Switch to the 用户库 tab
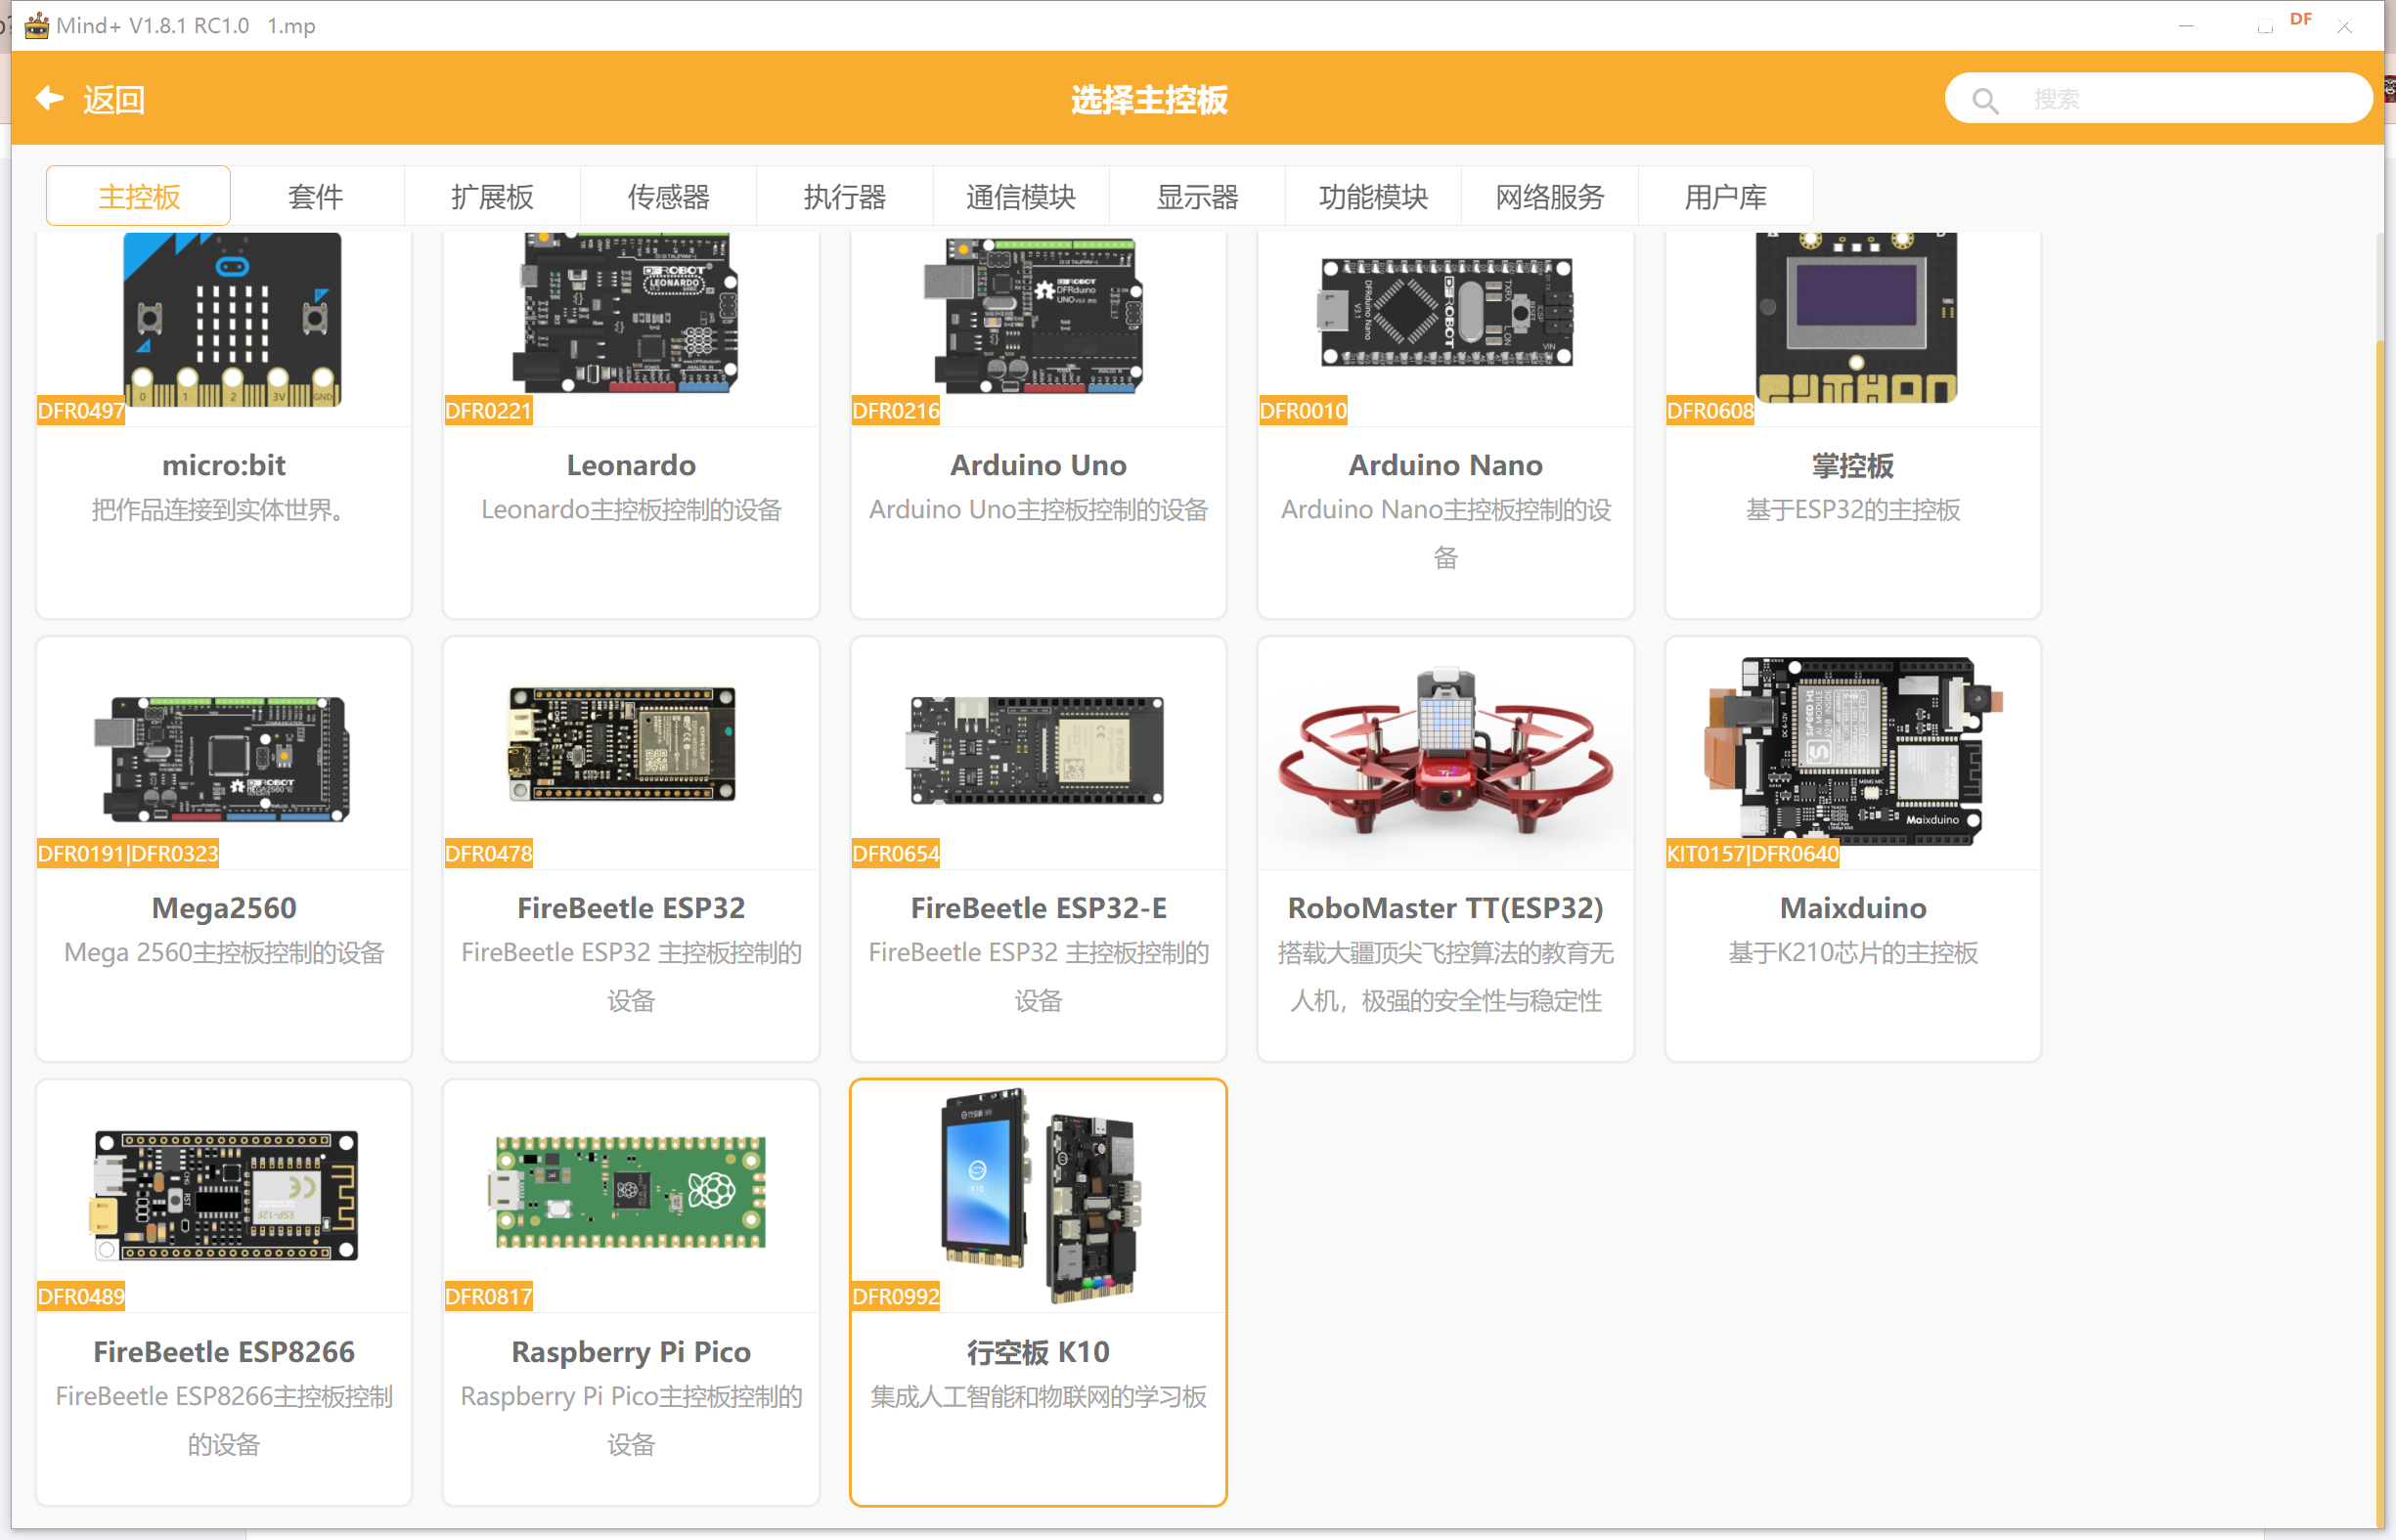The height and width of the screenshot is (1540, 2396). (x=1726, y=196)
